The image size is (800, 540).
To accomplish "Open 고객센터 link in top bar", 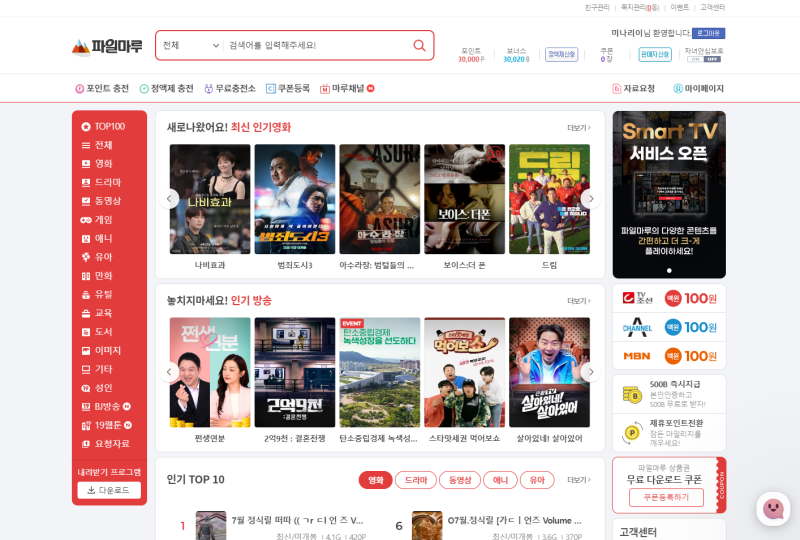I will click(712, 7).
